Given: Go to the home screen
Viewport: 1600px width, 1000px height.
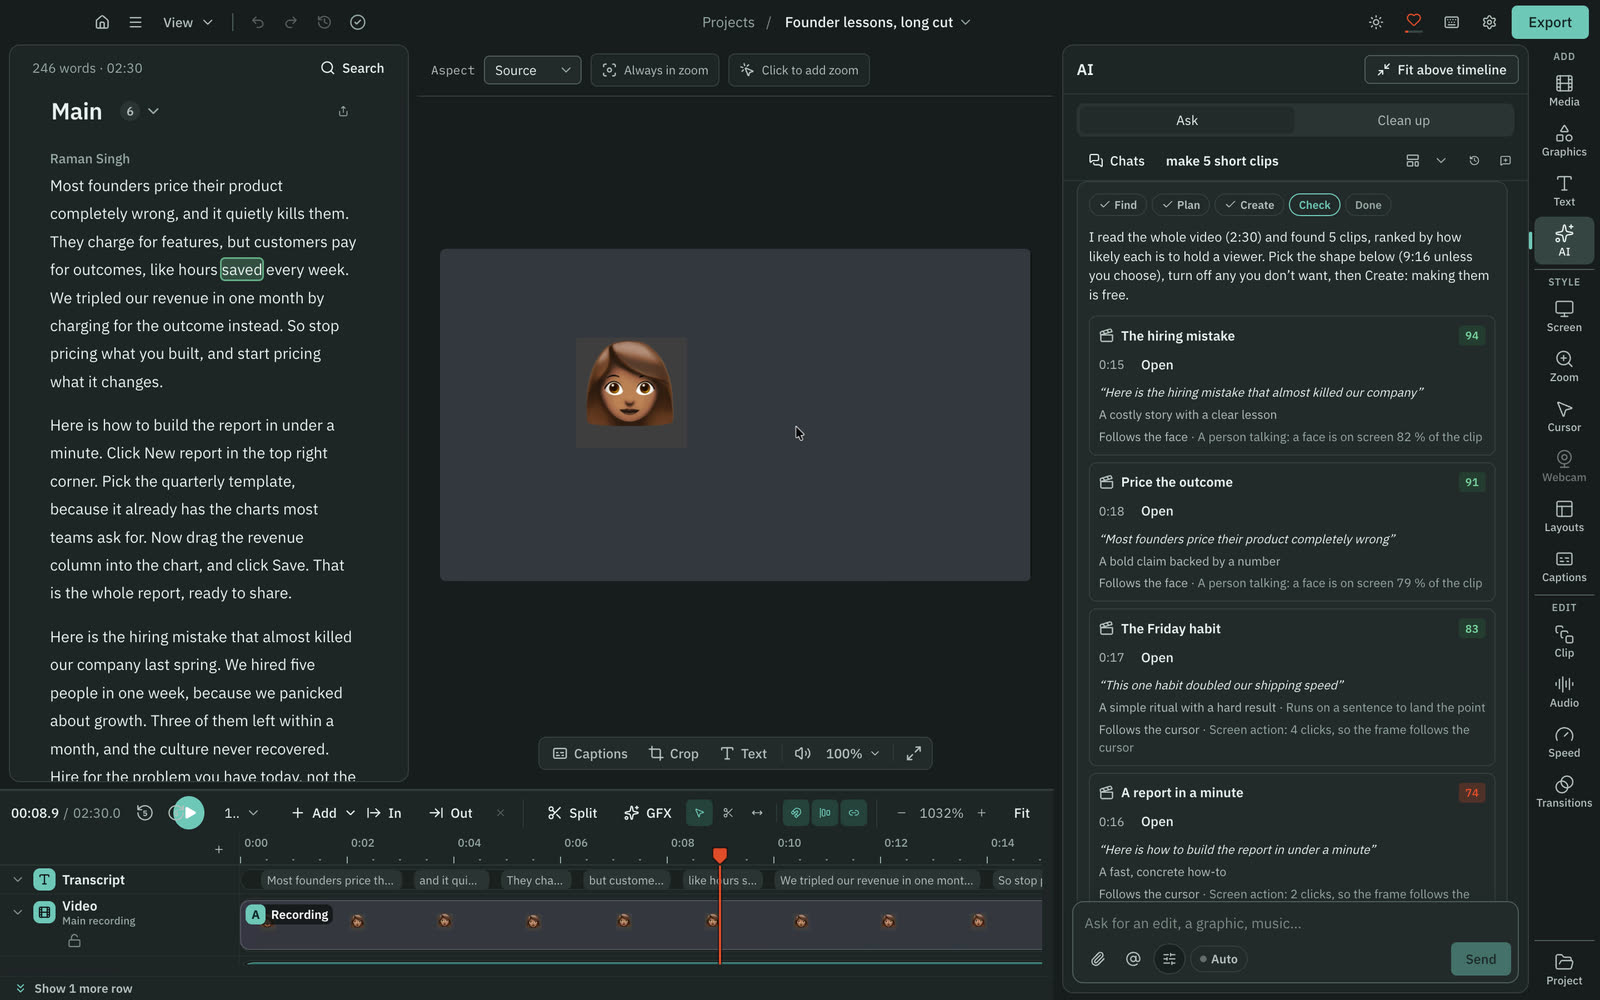Looking at the screenshot, I should (102, 22).
